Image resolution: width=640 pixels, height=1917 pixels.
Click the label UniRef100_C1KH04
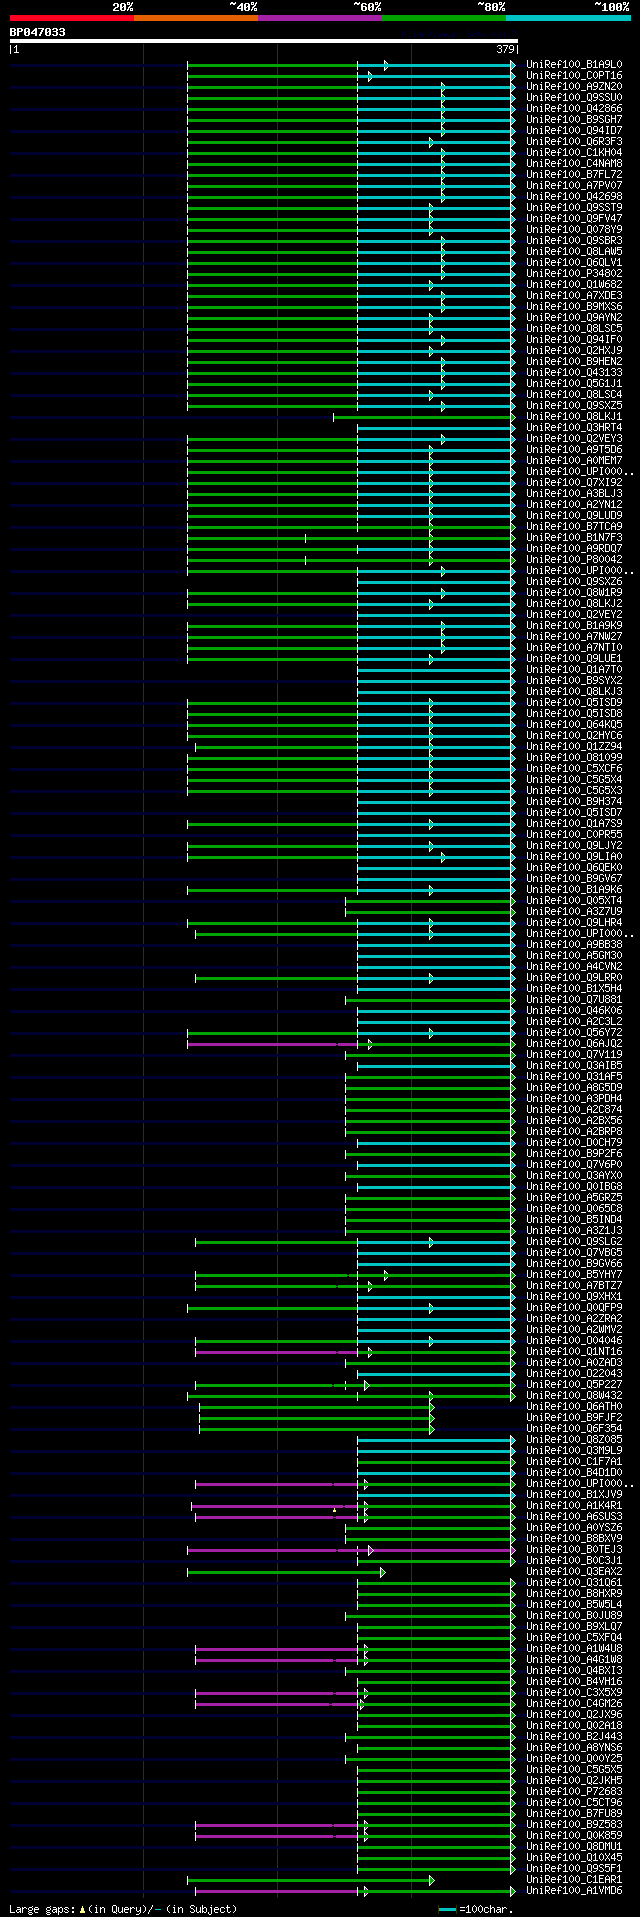574,152
